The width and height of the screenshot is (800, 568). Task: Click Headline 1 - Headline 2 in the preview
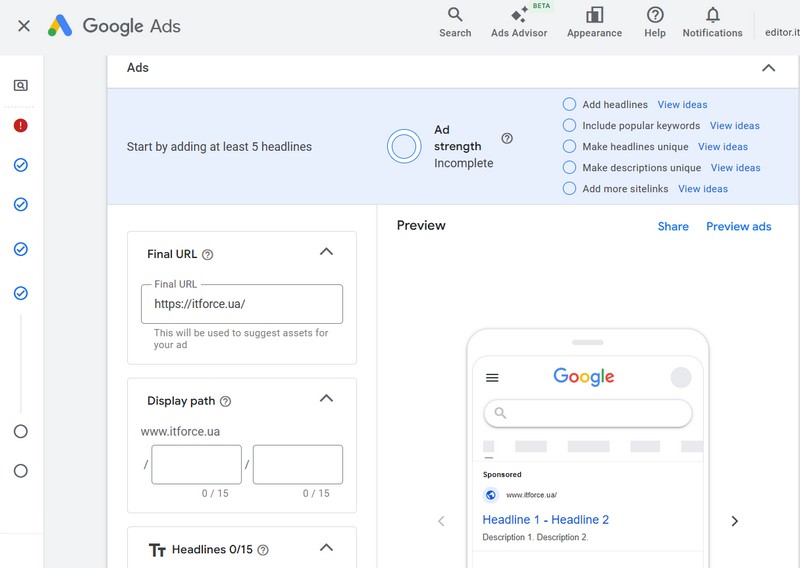545,520
